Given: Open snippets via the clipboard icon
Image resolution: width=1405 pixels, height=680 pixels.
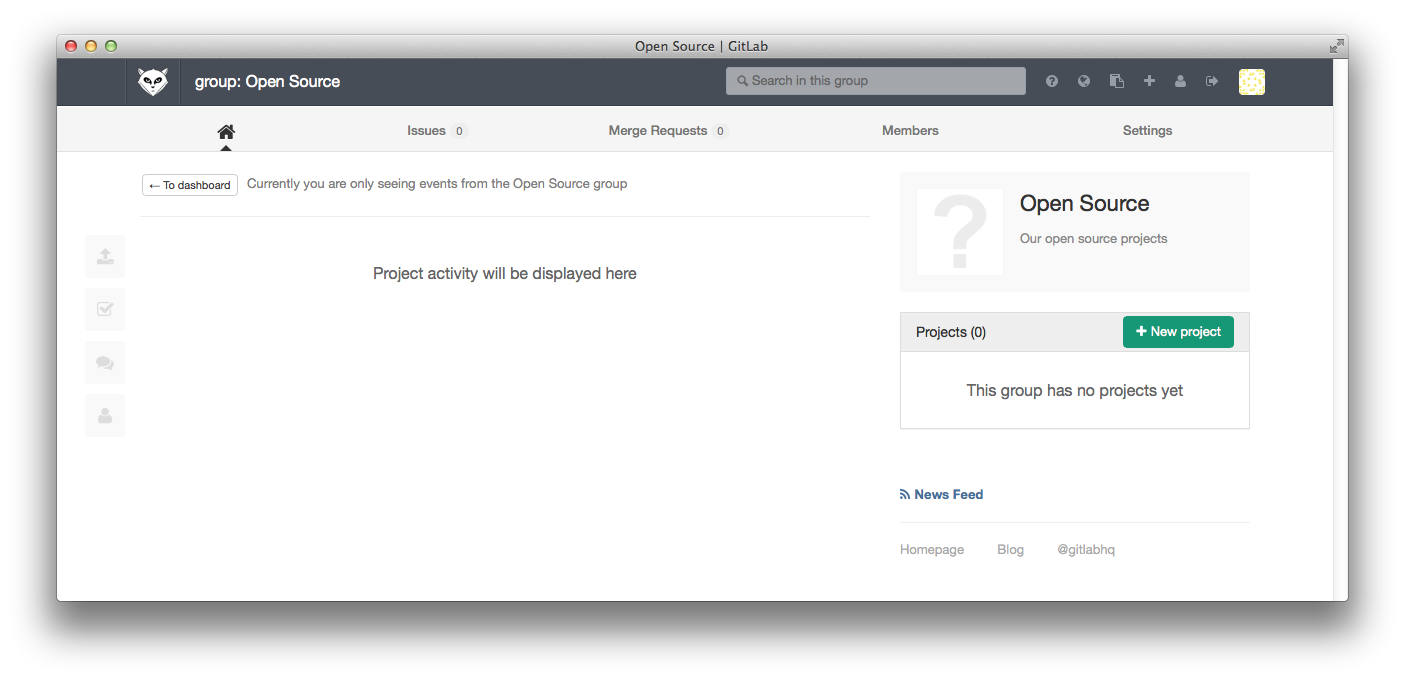Looking at the screenshot, I should (x=1117, y=81).
